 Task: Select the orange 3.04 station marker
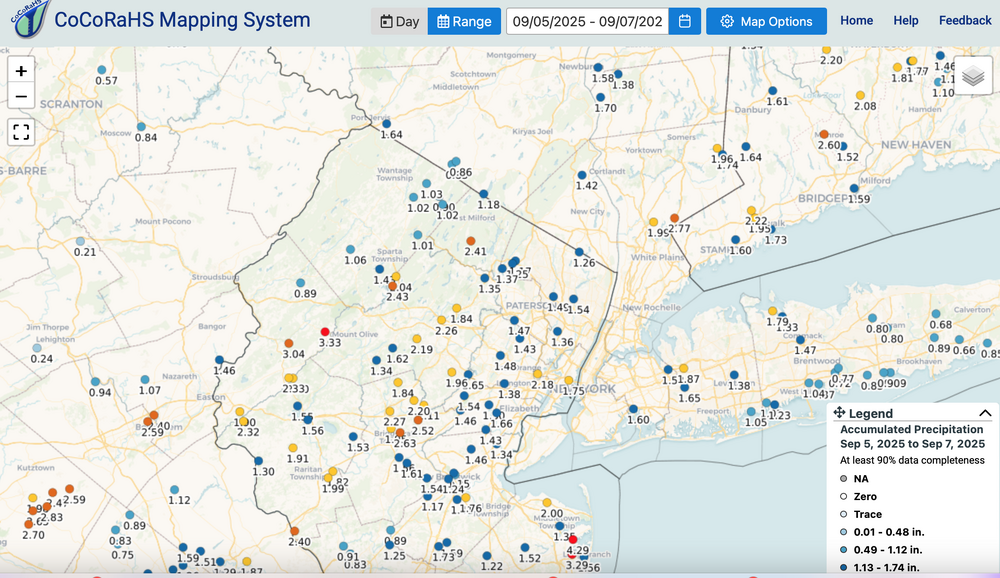click(289, 343)
